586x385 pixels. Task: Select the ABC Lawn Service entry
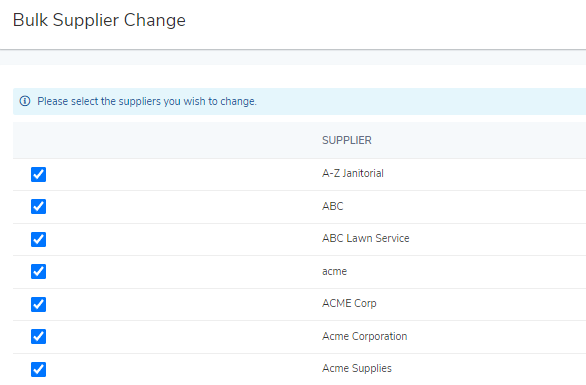[366, 238]
